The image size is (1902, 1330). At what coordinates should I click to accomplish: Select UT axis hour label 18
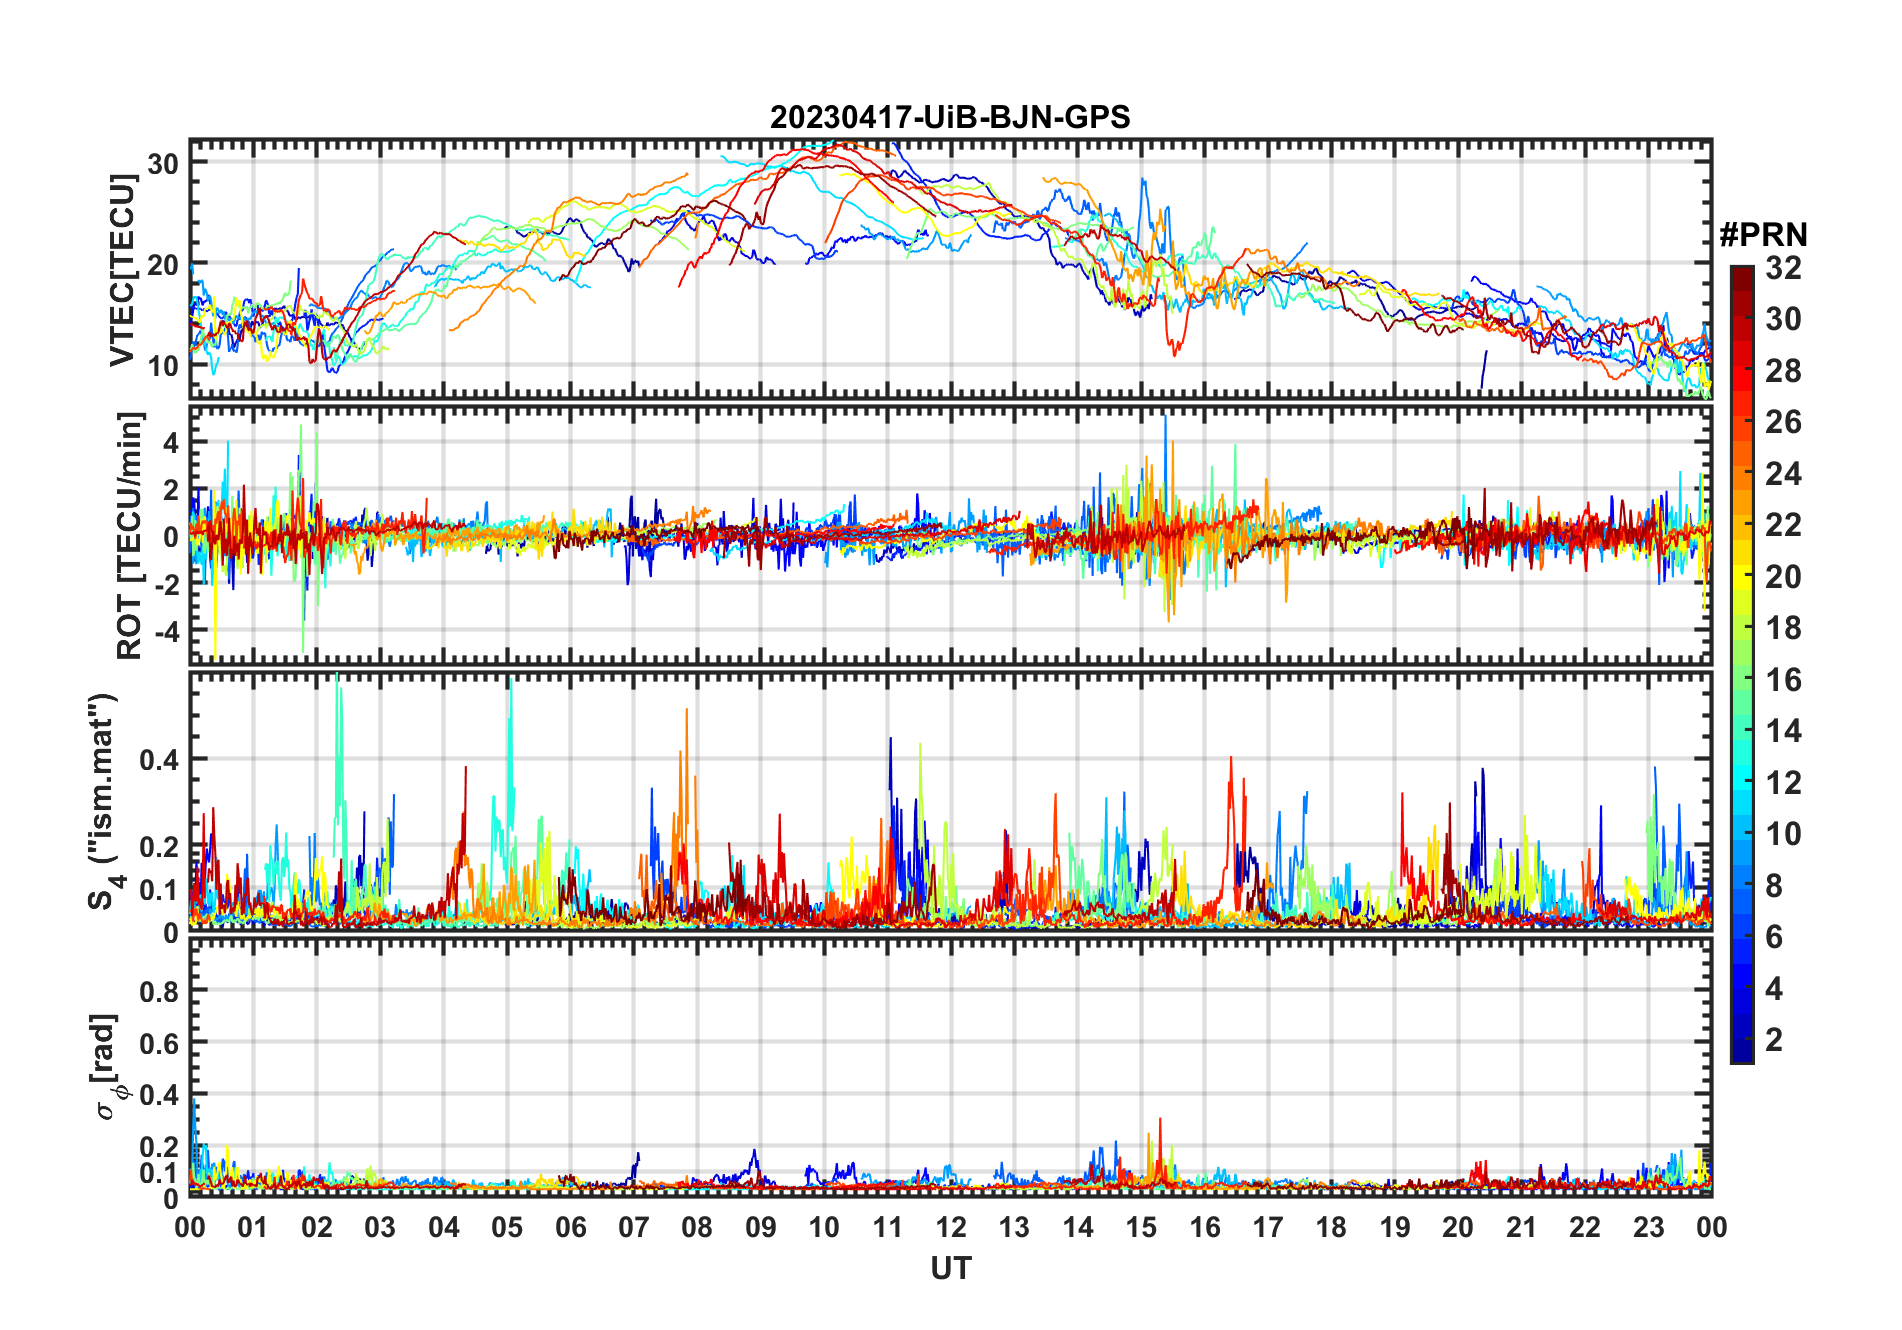(x=1331, y=1227)
